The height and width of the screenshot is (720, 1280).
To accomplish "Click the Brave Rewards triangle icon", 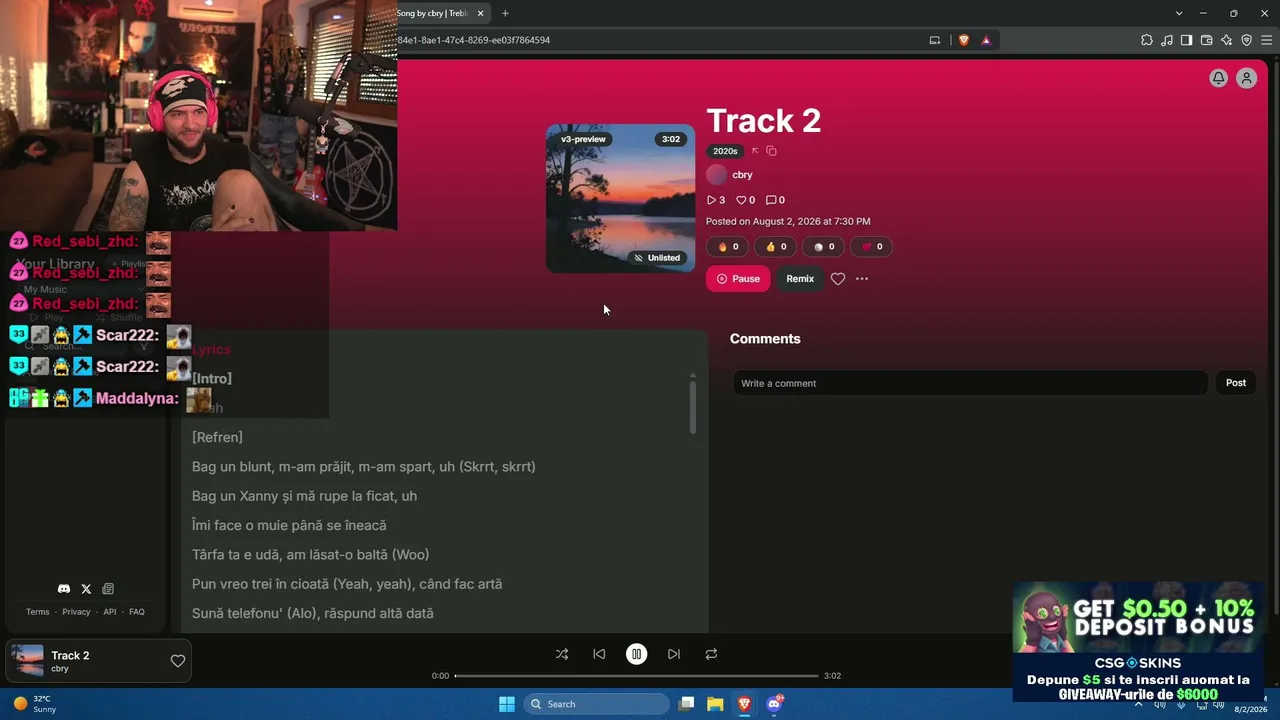I will pos(986,40).
